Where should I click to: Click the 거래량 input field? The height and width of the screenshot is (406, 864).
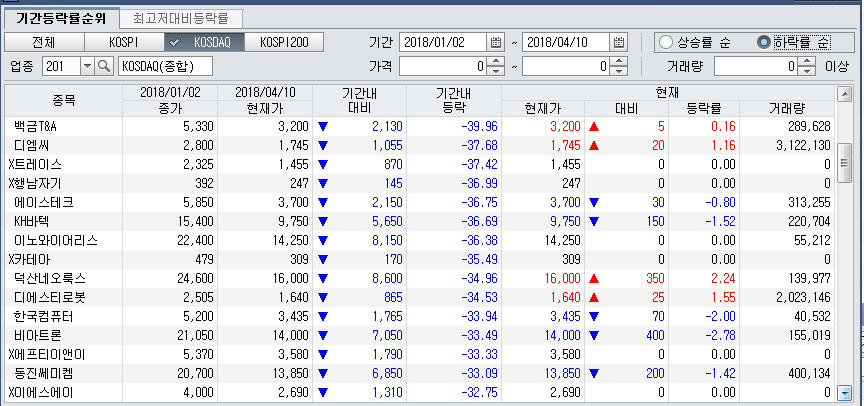757,67
